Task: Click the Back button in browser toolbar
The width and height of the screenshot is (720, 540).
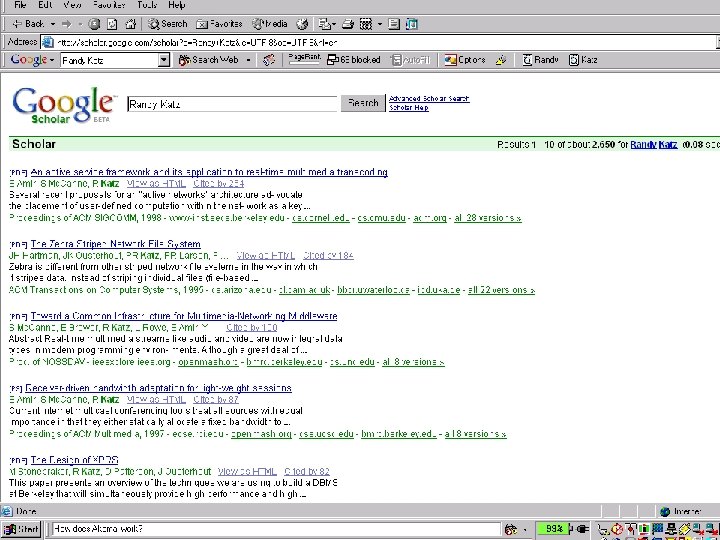Action: point(28,24)
